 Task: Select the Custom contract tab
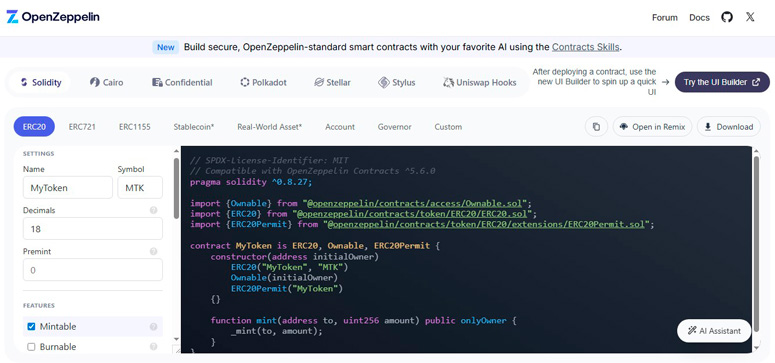tap(448, 127)
